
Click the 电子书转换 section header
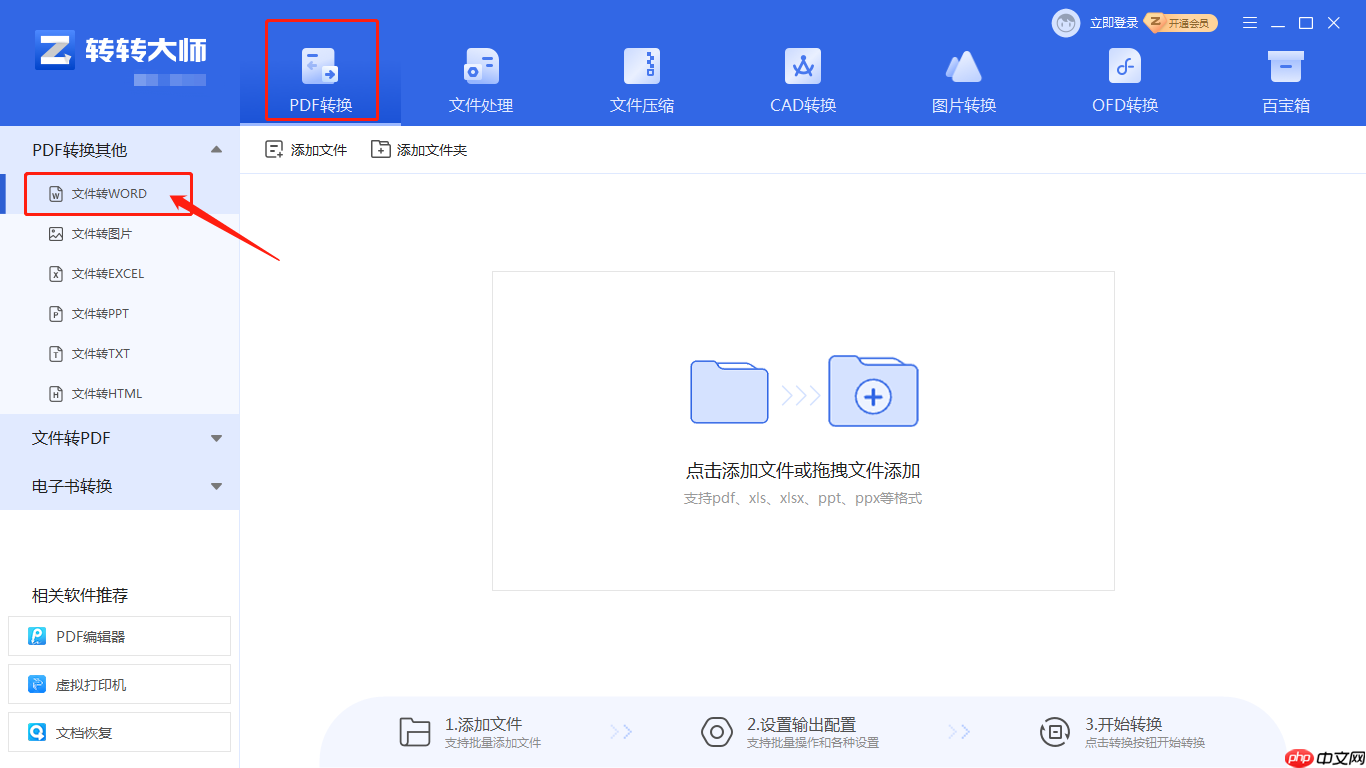point(120,486)
